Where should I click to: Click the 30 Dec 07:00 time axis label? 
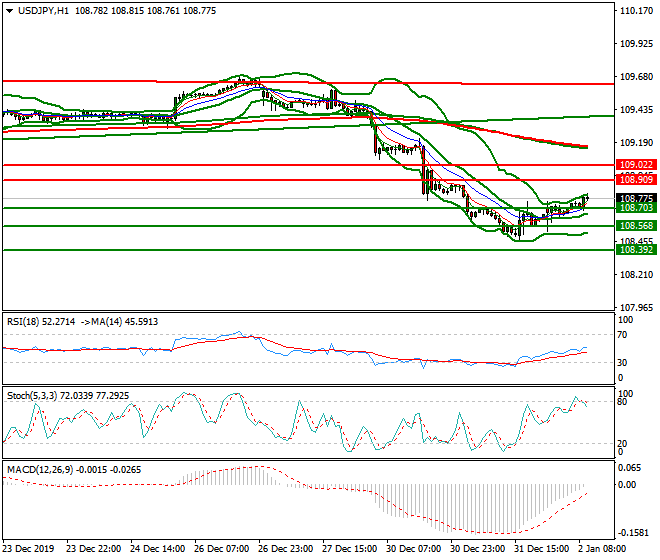[x=414, y=550]
